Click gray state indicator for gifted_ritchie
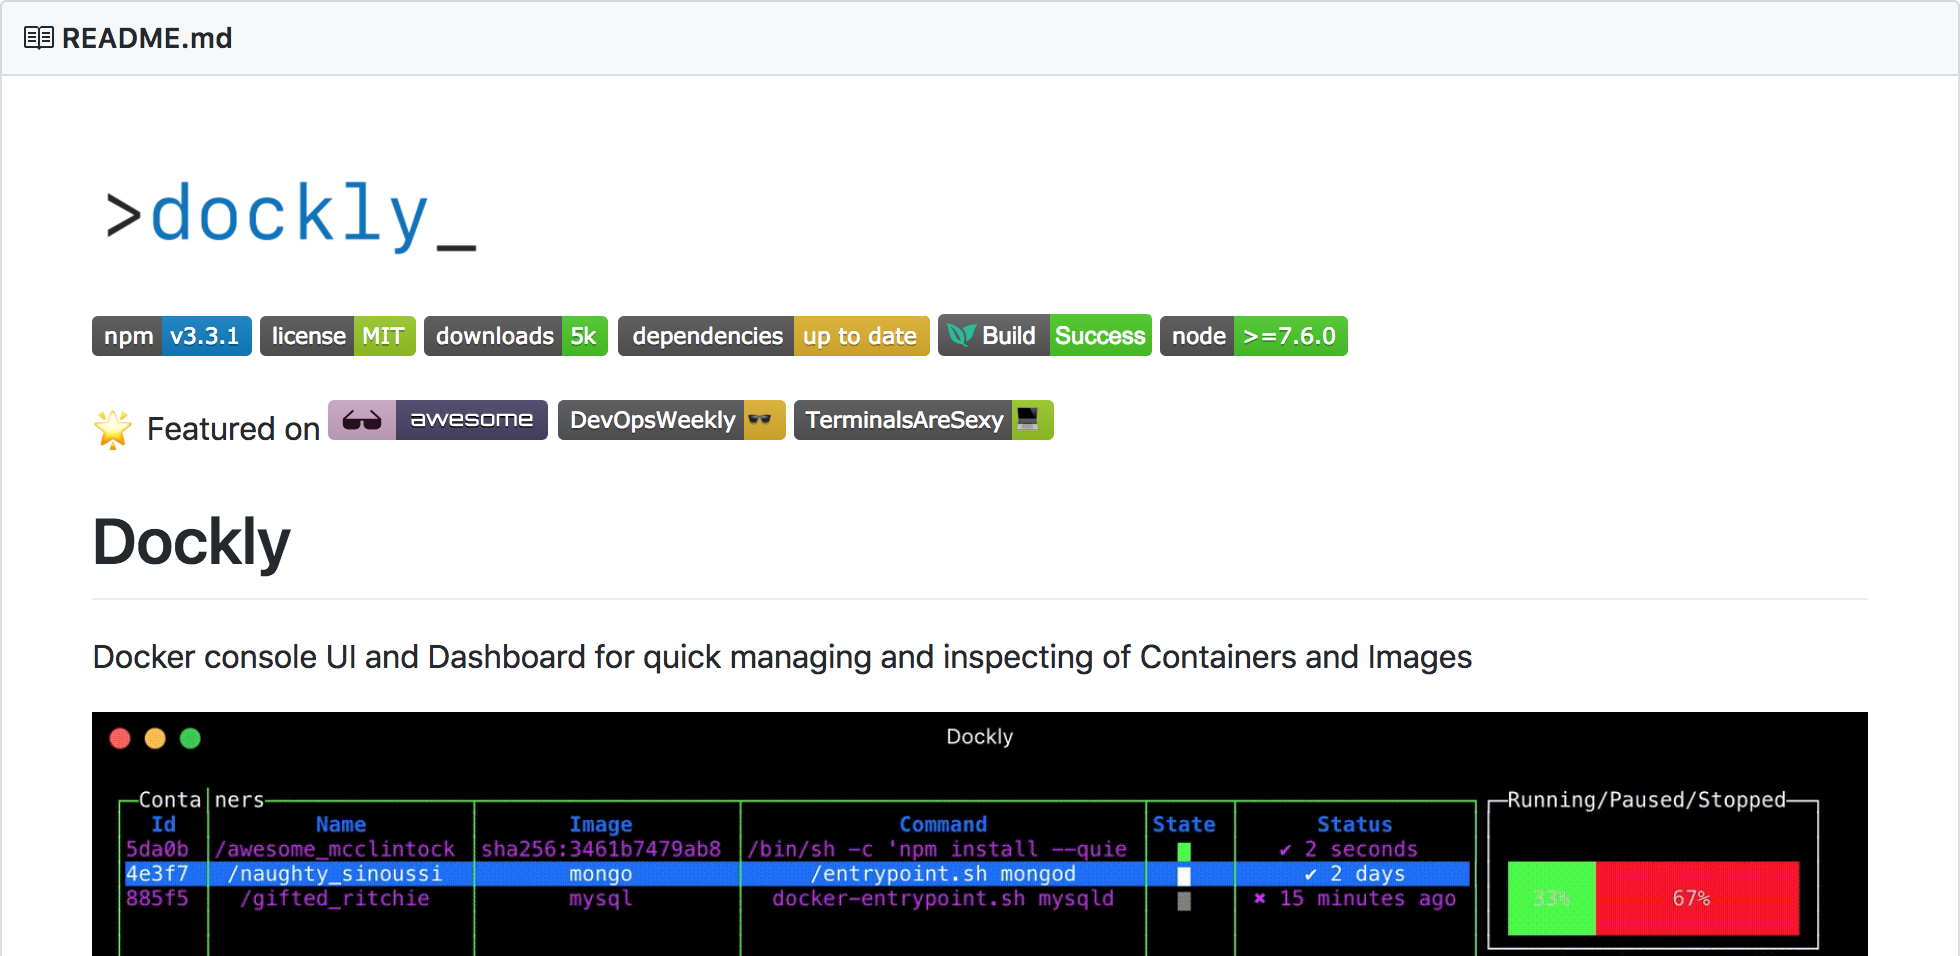The image size is (1960, 956). [x=1184, y=901]
